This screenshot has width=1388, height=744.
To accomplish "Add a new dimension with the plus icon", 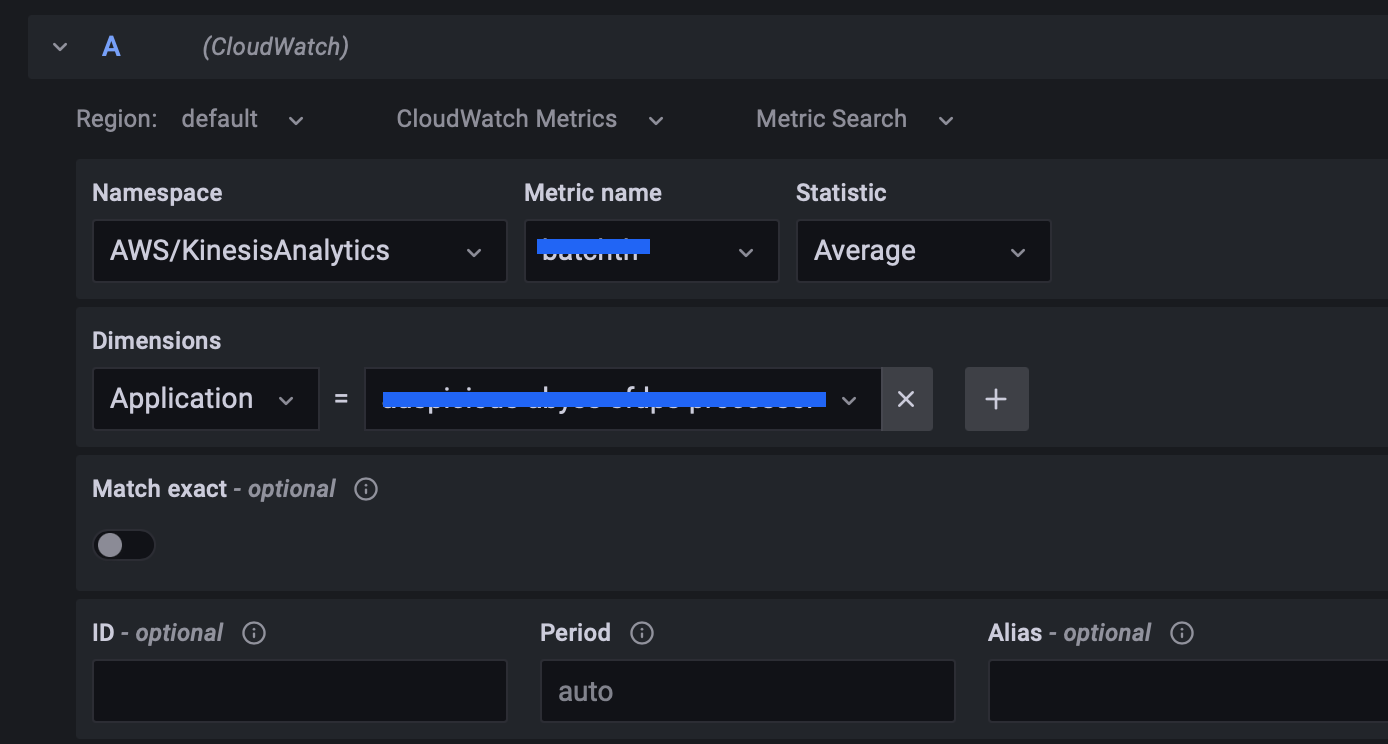I will (996, 399).
